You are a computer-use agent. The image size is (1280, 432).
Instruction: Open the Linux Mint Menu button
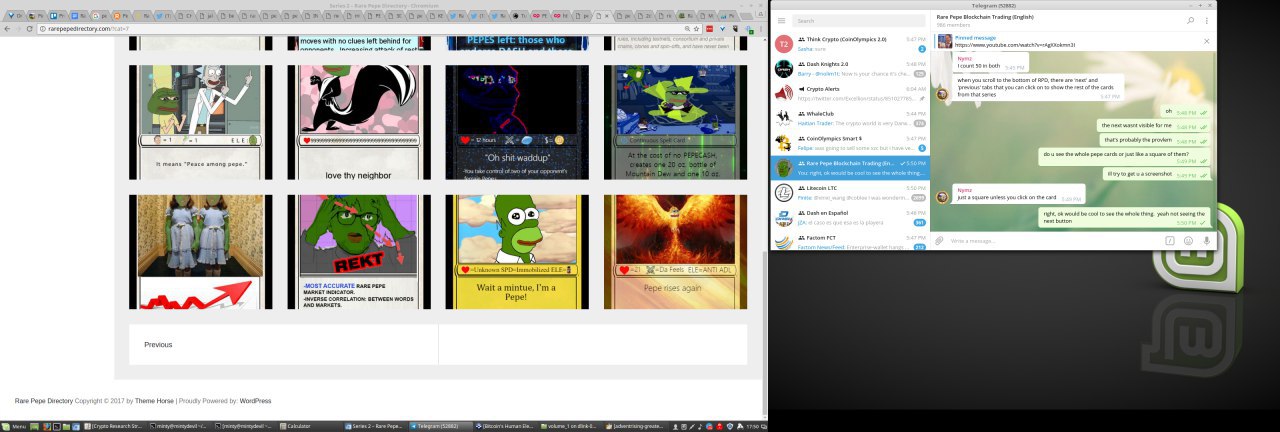pyautogui.click(x=13, y=426)
